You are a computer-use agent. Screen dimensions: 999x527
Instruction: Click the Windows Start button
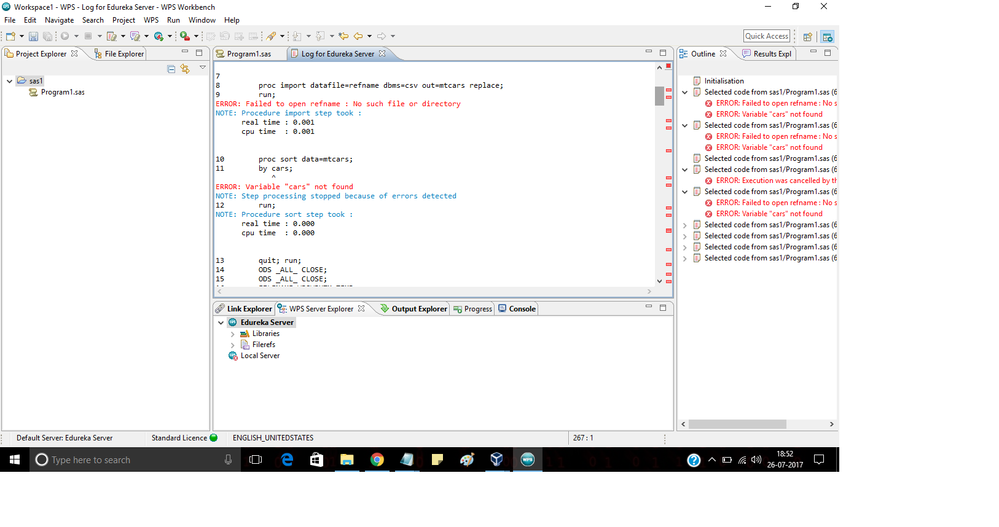click(x=15, y=459)
